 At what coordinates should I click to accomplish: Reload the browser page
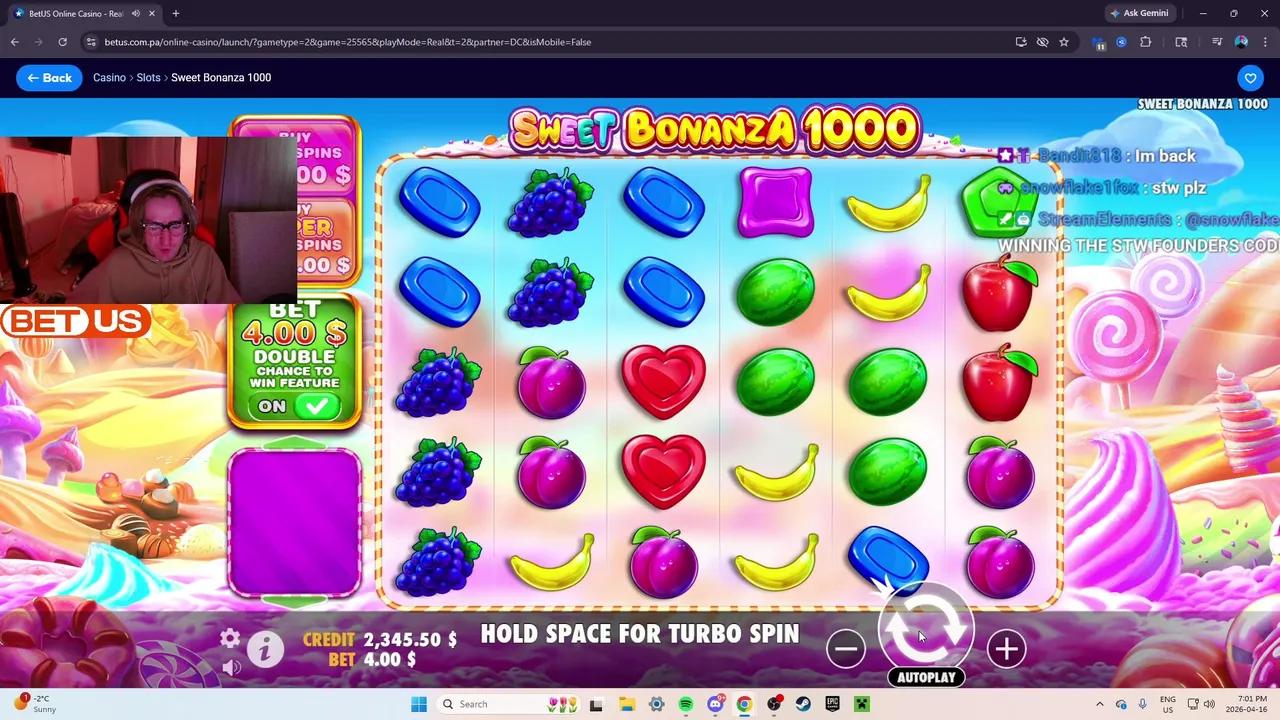pyautogui.click(x=62, y=42)
